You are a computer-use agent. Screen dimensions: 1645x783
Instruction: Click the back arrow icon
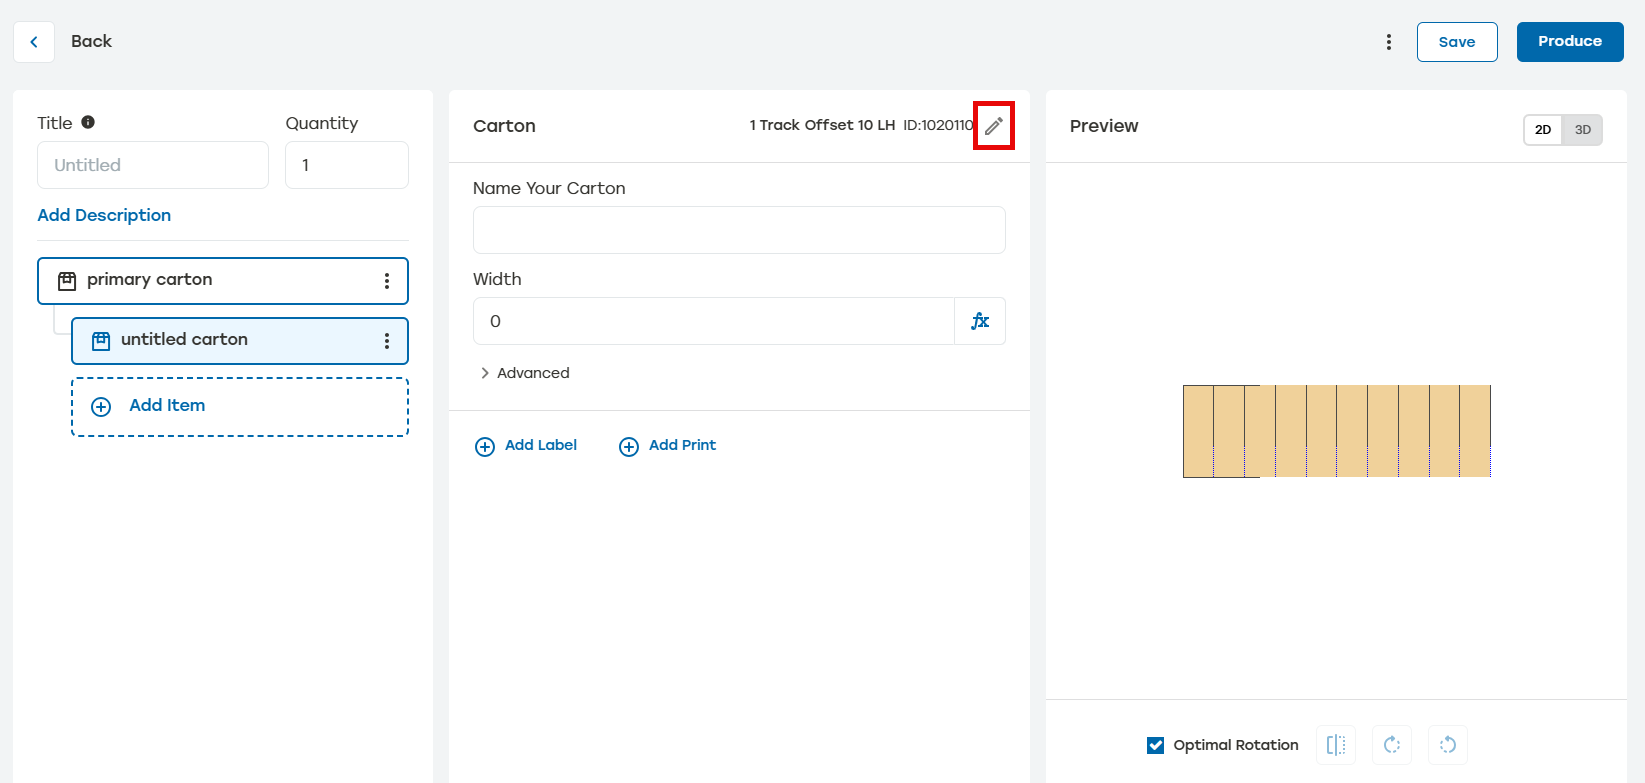point(34,42)
